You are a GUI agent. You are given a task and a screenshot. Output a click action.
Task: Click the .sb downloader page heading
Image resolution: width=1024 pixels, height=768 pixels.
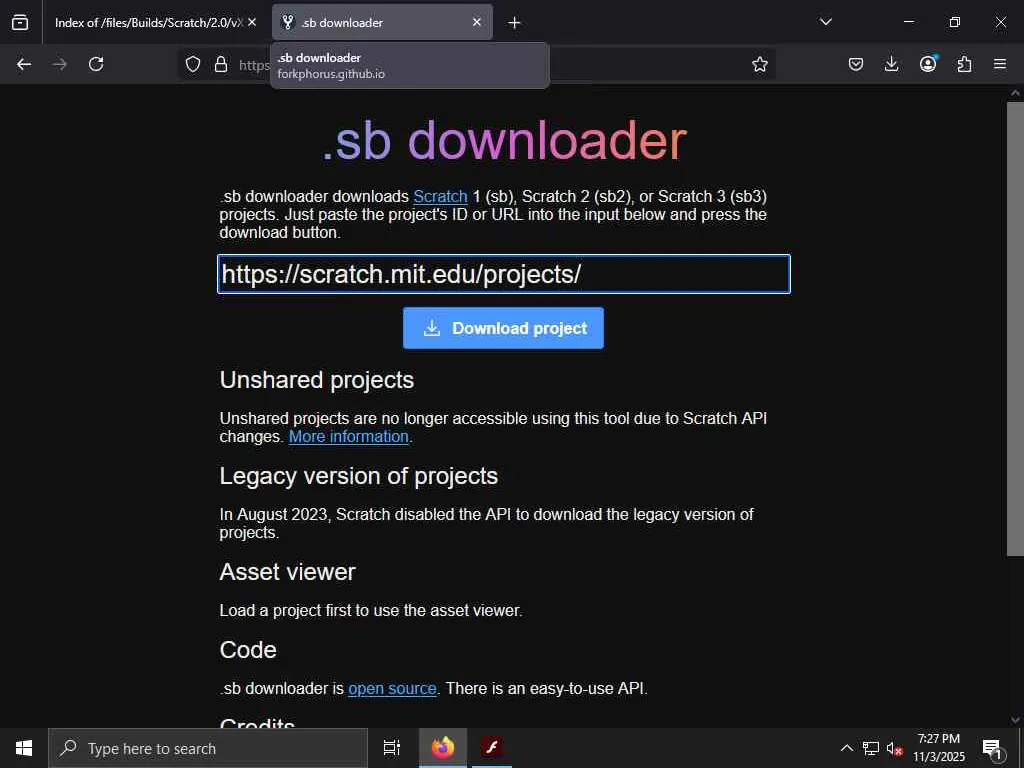(505, 140)
